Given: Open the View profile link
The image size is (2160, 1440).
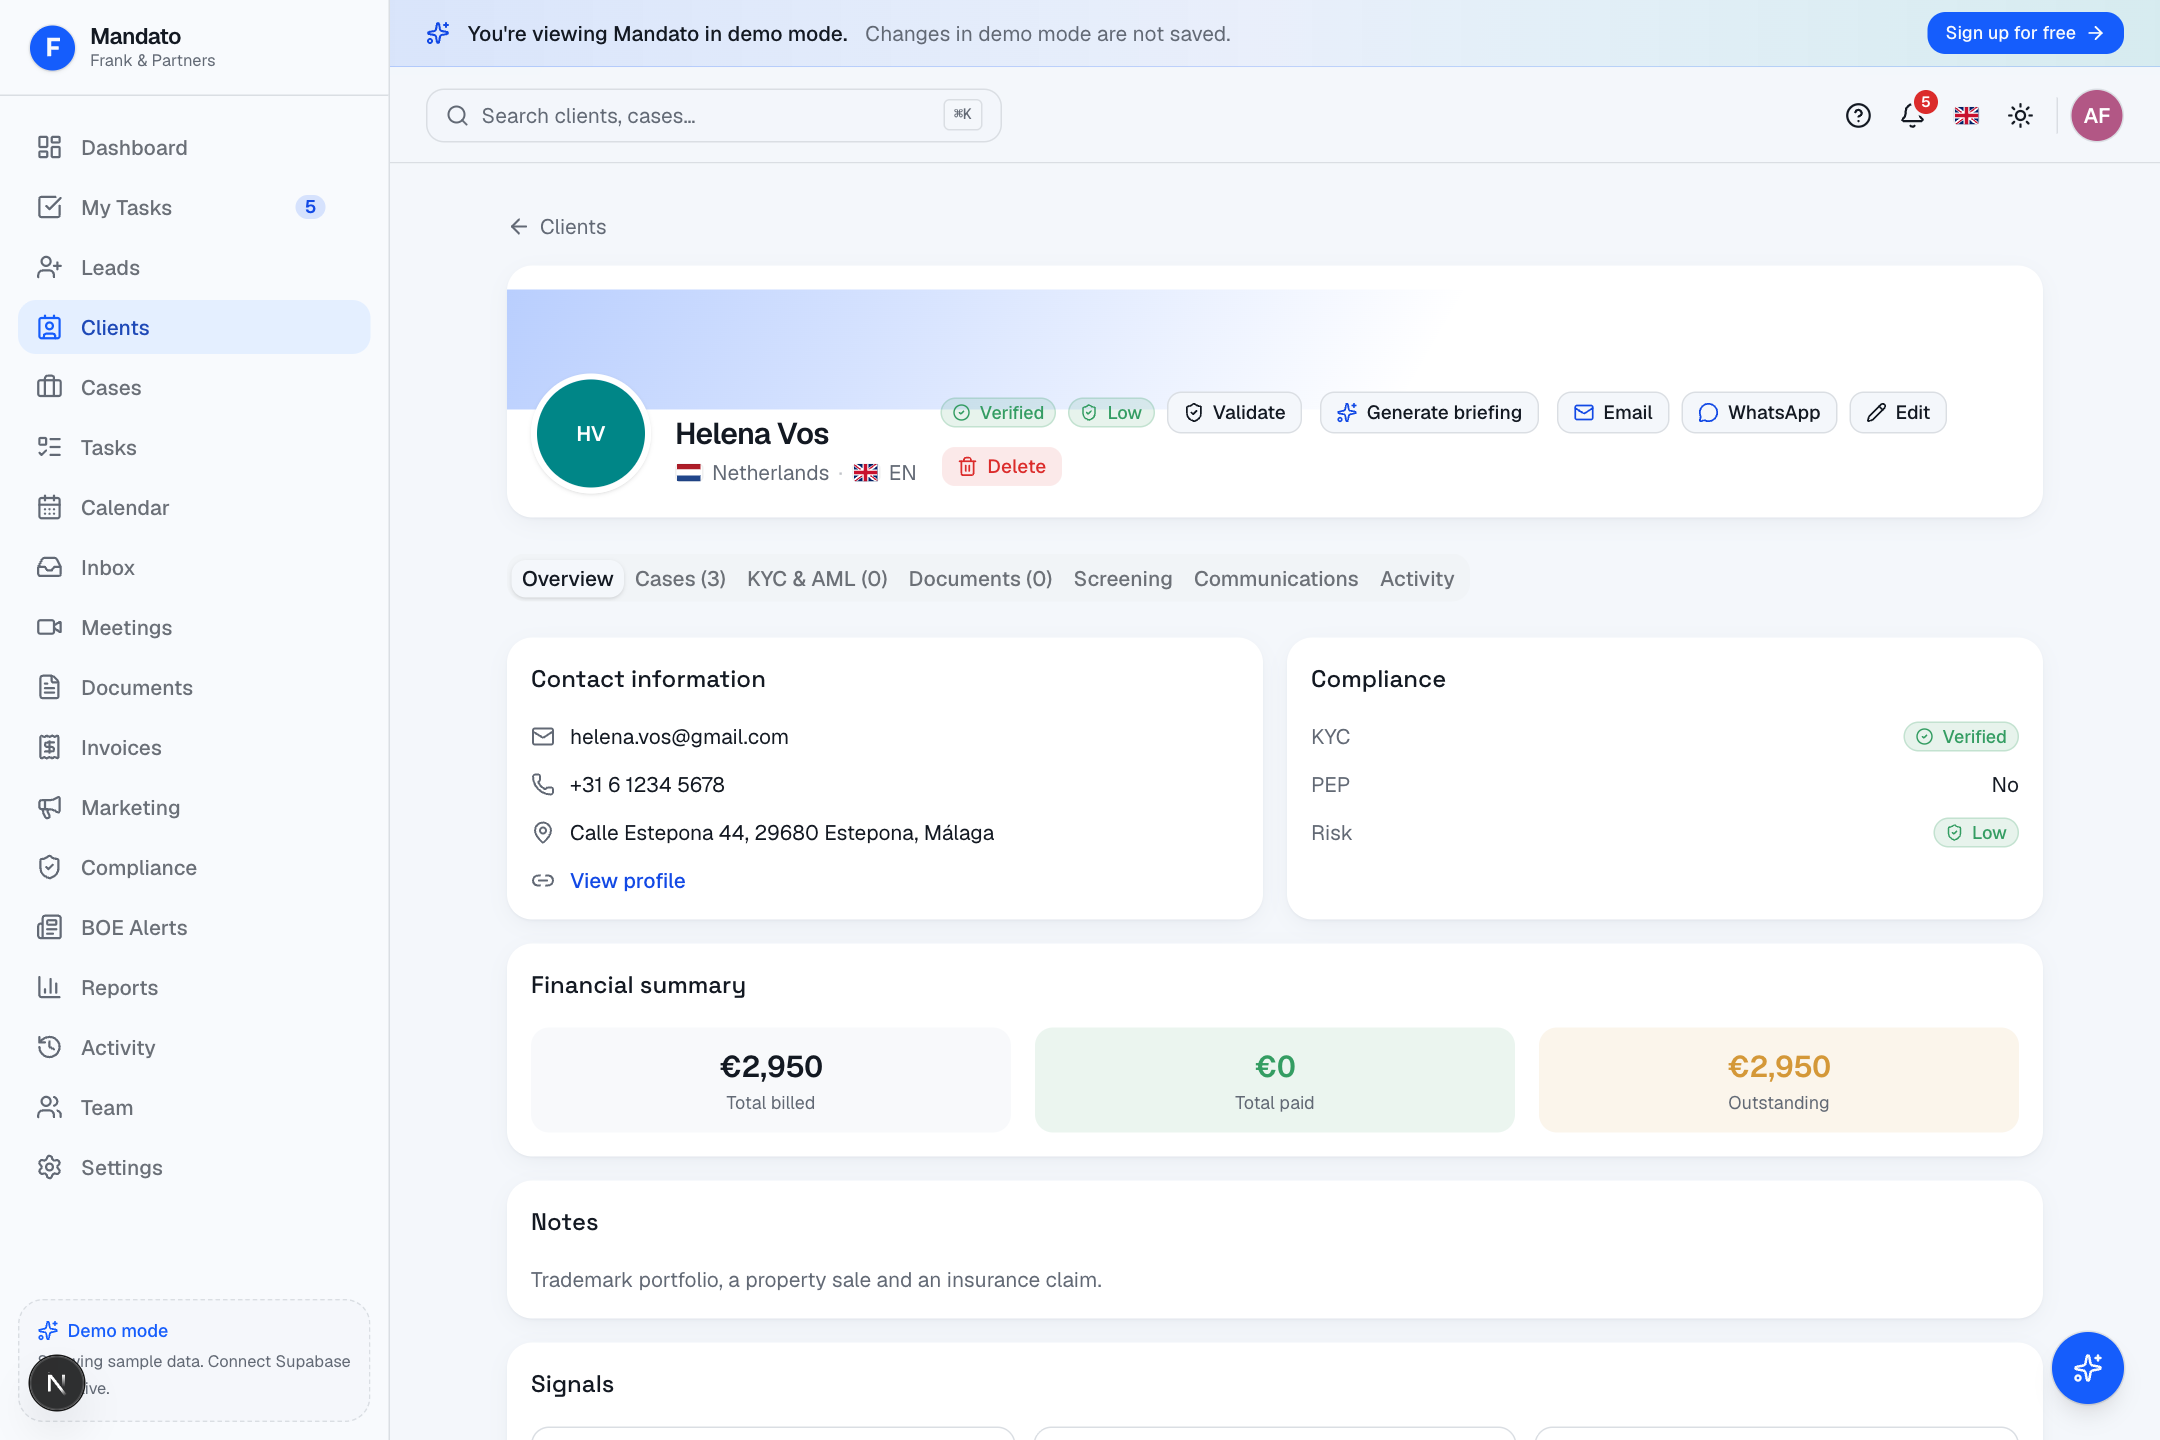Looking at the screenshot, I should pos(627,880).
